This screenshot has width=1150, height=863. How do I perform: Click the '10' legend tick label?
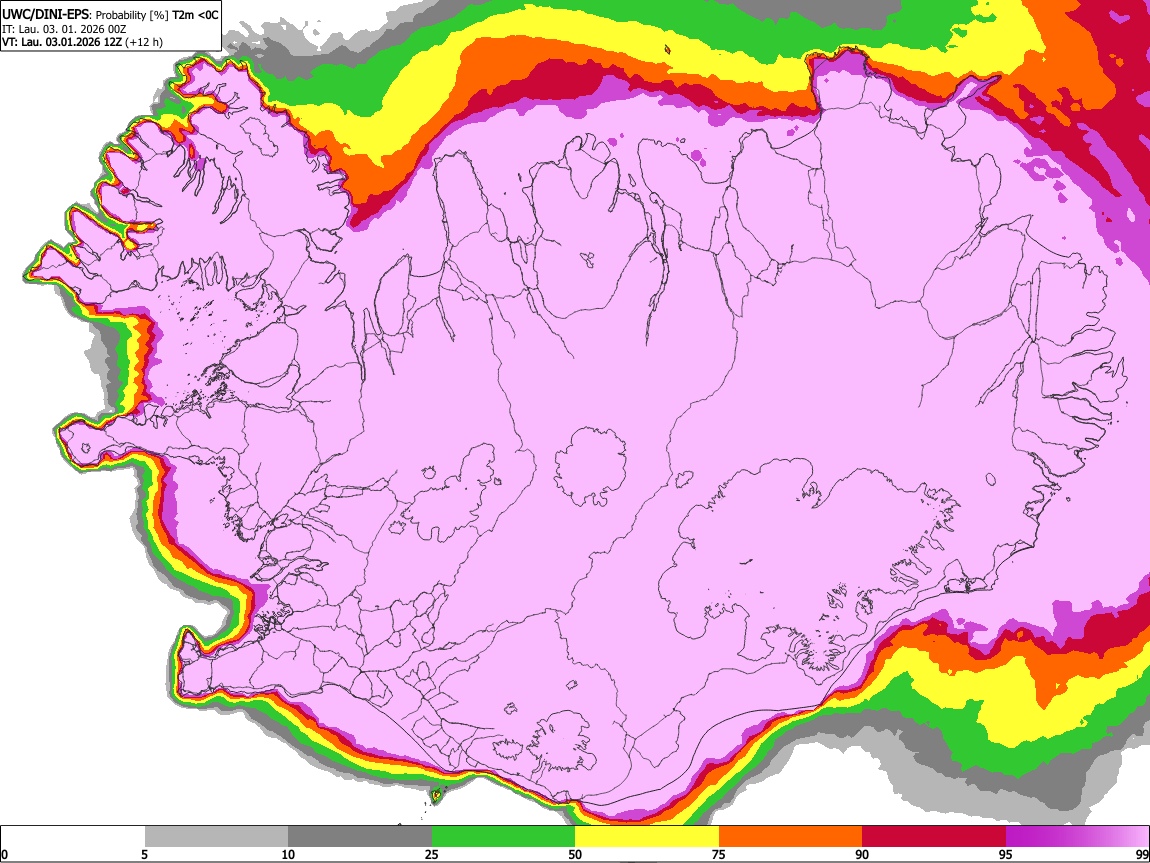pyautogui.click(x=288, y=854)
